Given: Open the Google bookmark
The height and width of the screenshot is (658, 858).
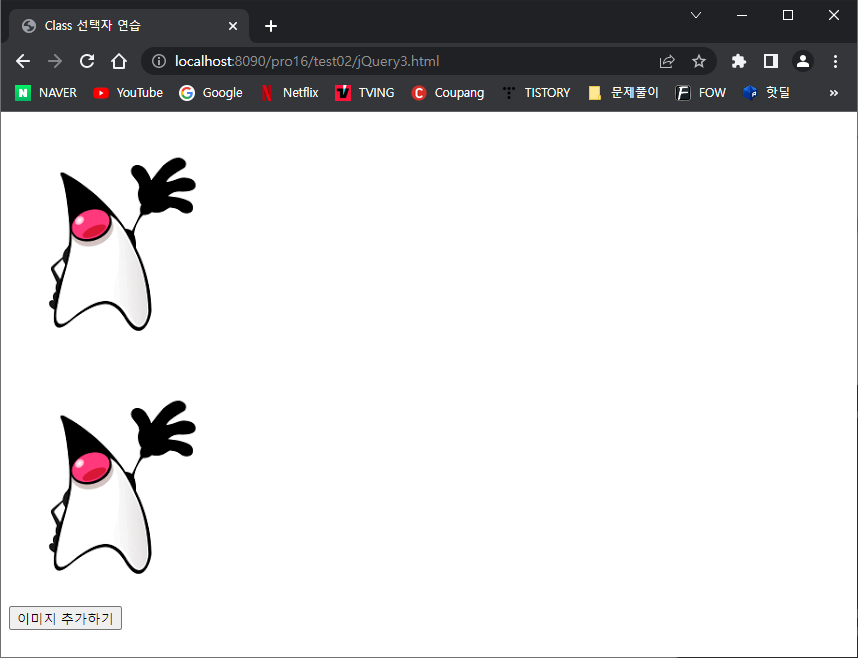Looking at the screenshot, I should pos(211,93).
